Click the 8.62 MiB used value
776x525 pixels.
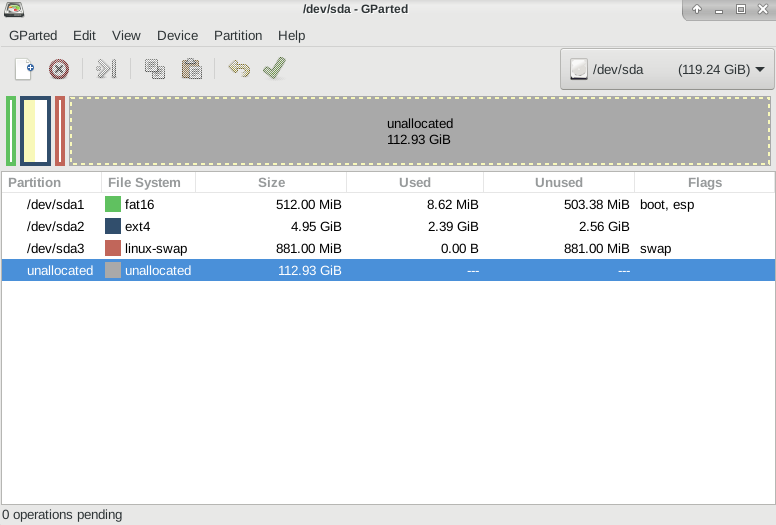(x=453, y=204)
